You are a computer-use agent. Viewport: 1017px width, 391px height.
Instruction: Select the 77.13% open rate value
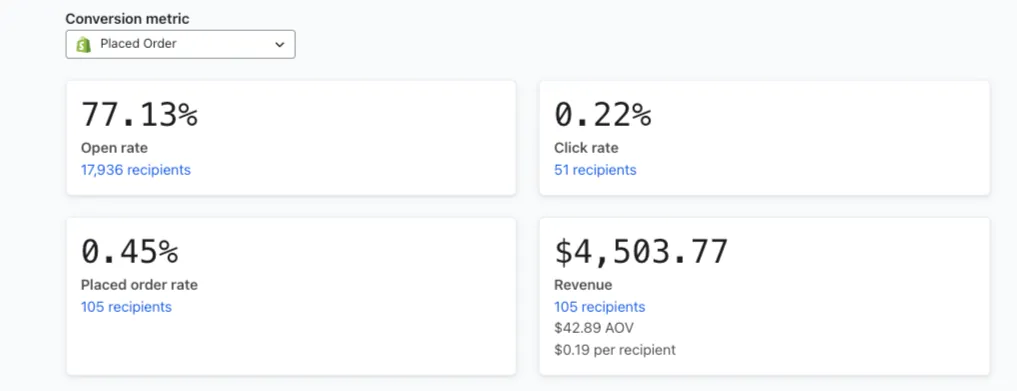coord(139,115)
